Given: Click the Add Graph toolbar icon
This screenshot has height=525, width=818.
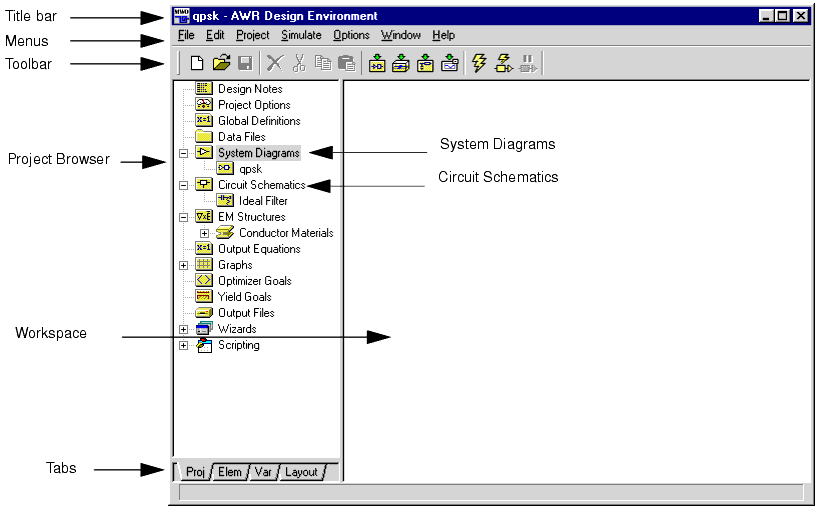Looking at the screenshot, I should (x=450, y=63).
